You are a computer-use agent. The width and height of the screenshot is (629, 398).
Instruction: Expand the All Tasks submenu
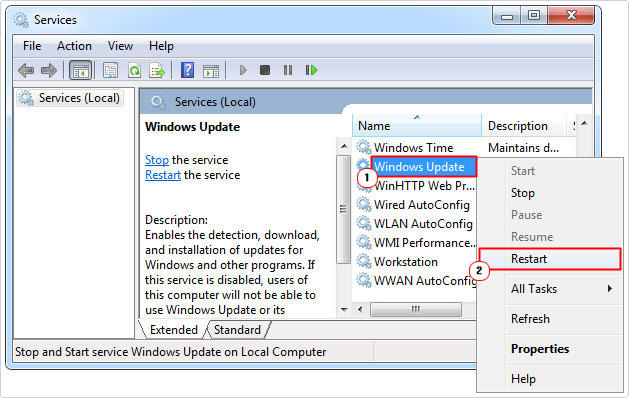(550, 289)
